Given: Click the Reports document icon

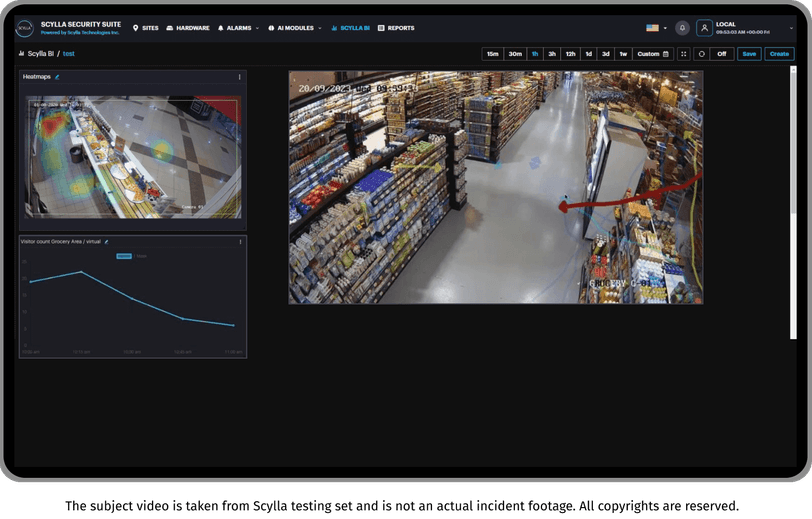Looking at the screenshot, I should [381, 28].
